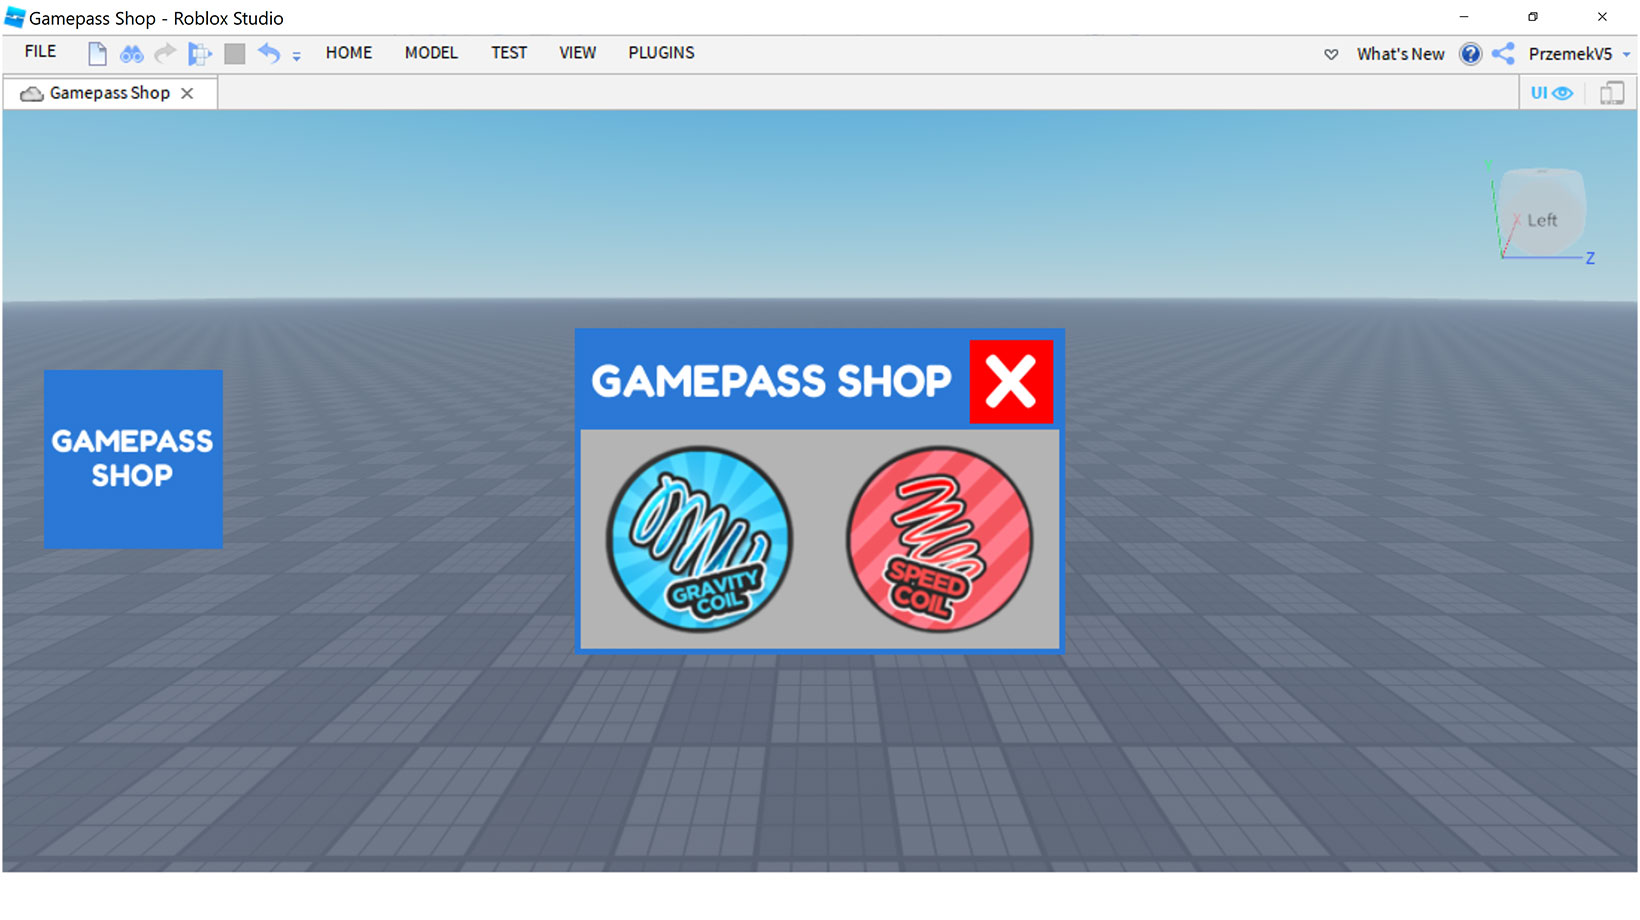Open the FILE menu
Image resolution: width=1640 pixels, height=920 pixels.
(40, 52)
